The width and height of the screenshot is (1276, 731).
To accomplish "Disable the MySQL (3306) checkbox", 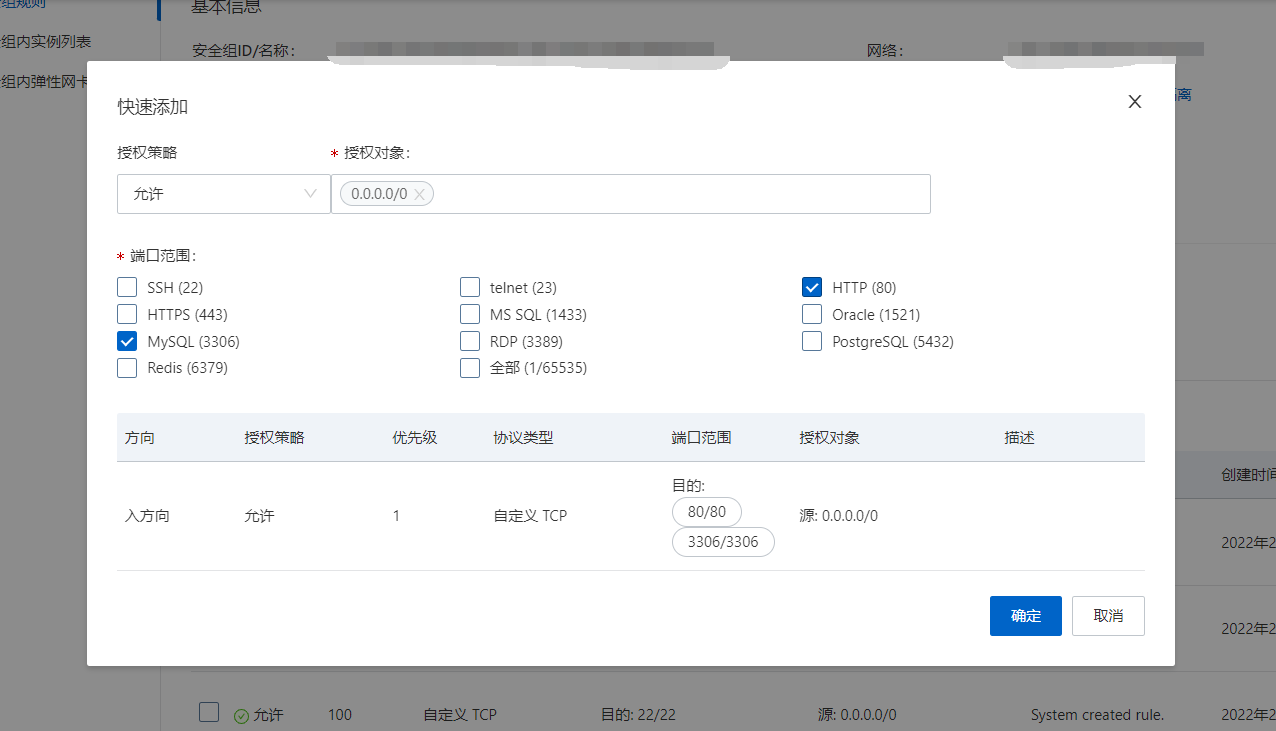I will [127, 340].
